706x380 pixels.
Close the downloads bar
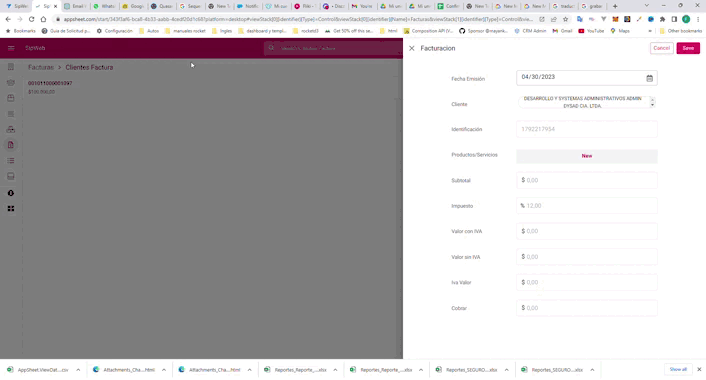[699, 370]
